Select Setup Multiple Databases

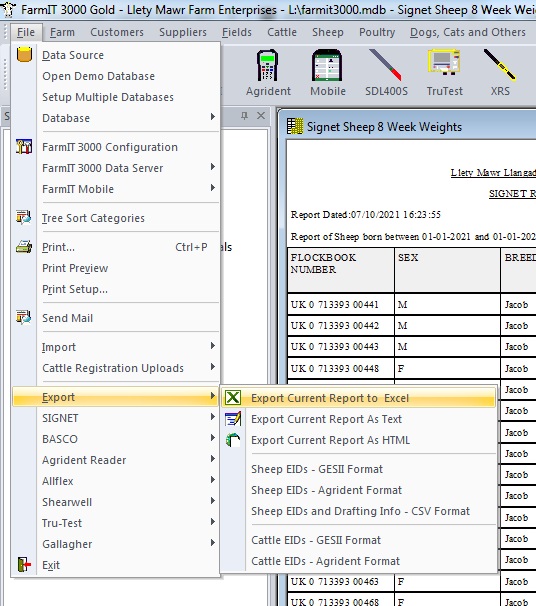click(116, 97)
